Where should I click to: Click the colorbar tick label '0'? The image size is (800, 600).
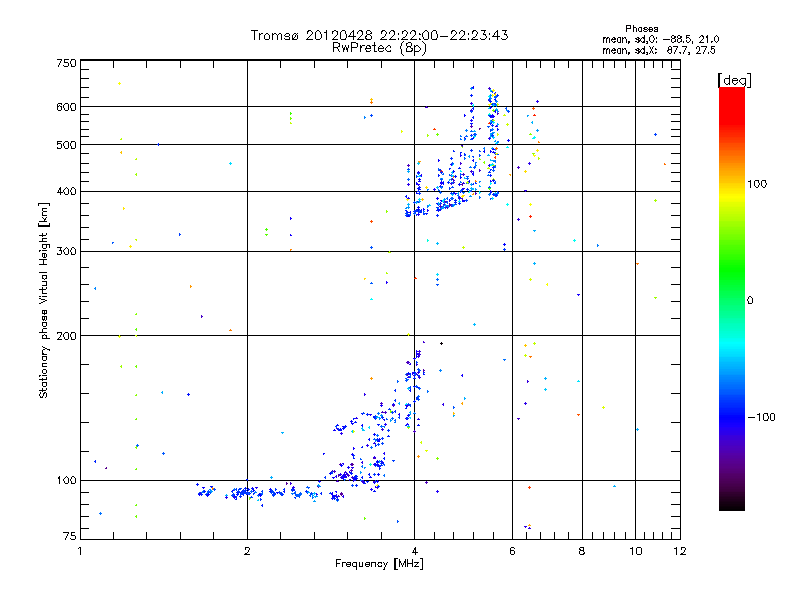pyautogui.click(x=750, y=301)
